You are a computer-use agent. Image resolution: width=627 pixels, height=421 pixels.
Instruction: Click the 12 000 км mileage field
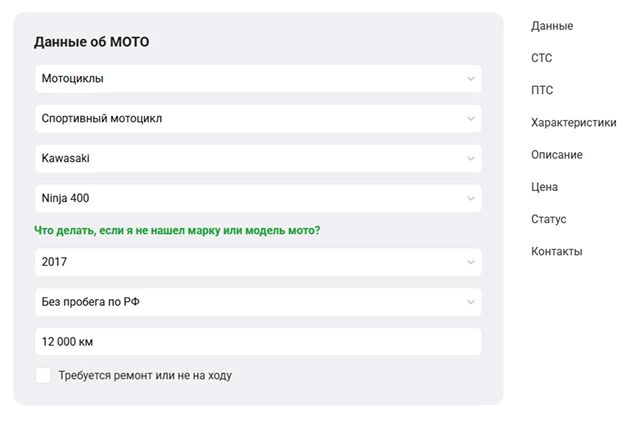(x=257, y=342)
